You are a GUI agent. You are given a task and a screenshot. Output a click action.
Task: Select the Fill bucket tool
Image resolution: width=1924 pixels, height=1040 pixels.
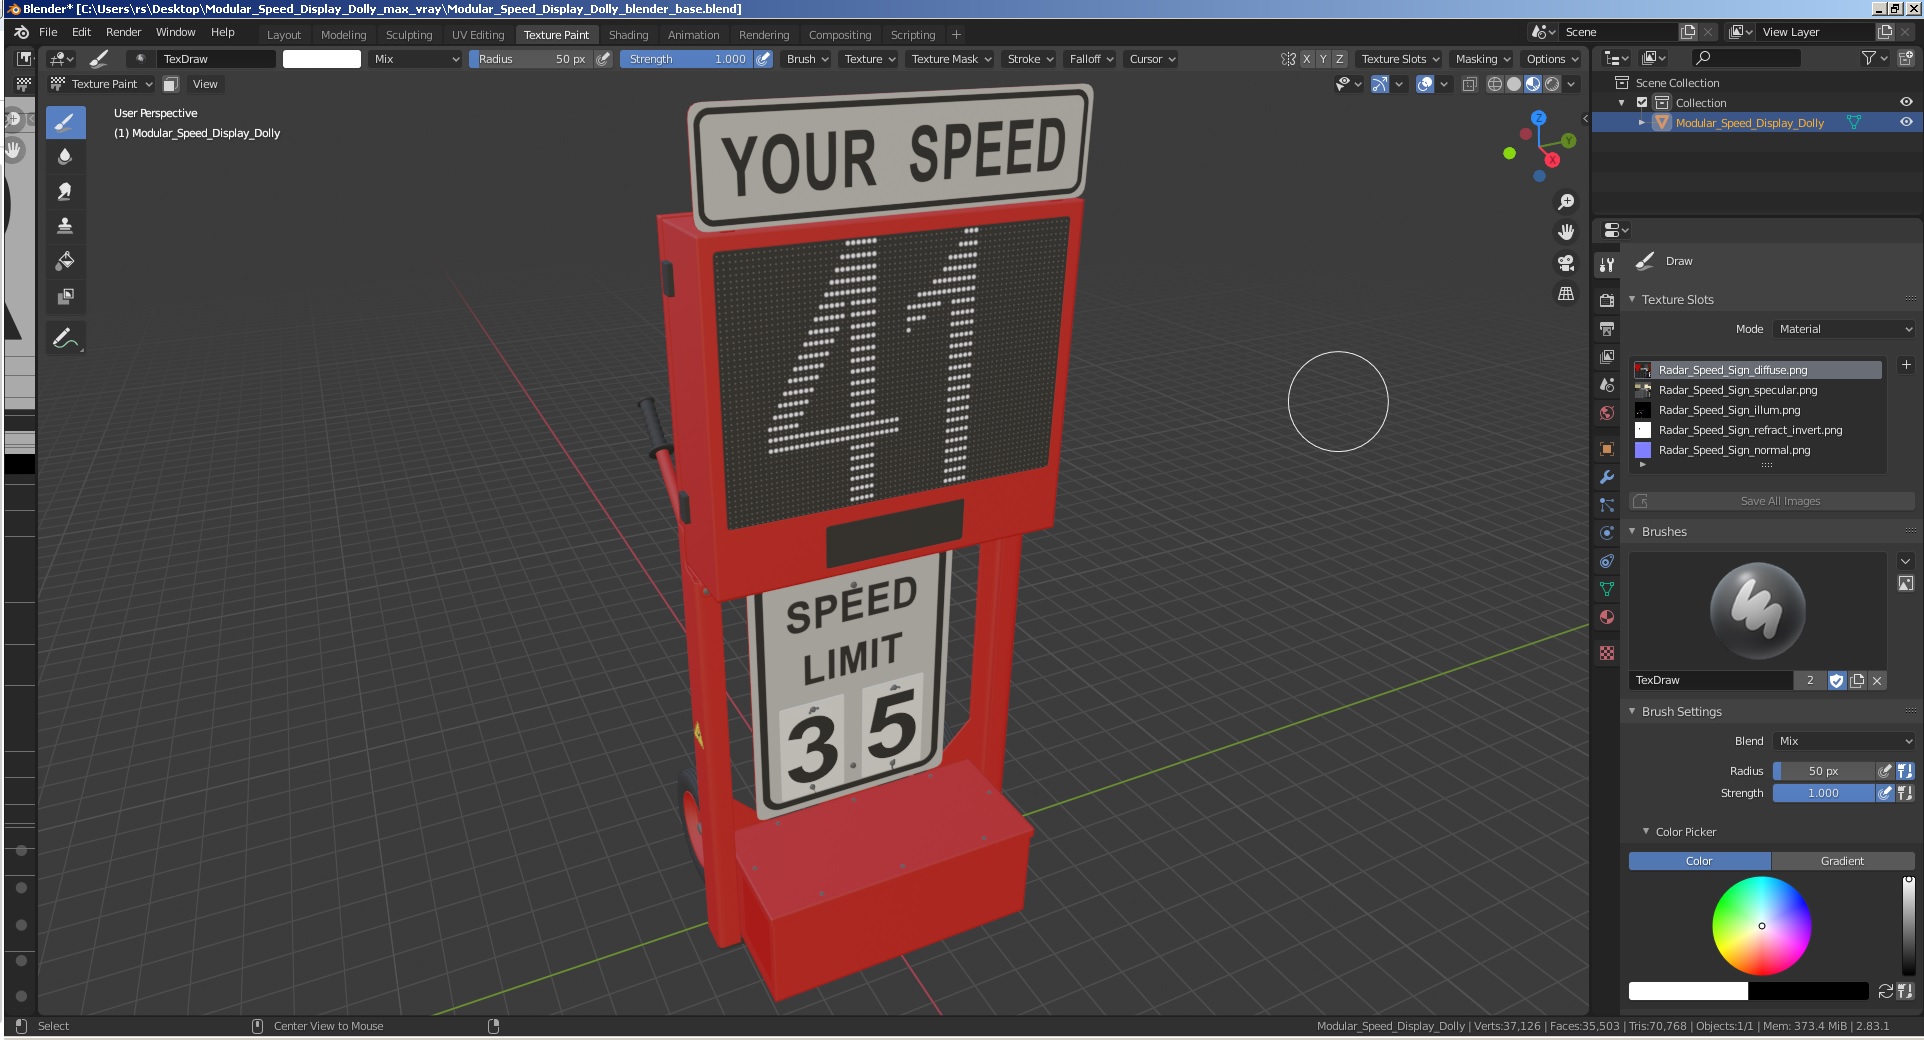(x=65, y=261)
